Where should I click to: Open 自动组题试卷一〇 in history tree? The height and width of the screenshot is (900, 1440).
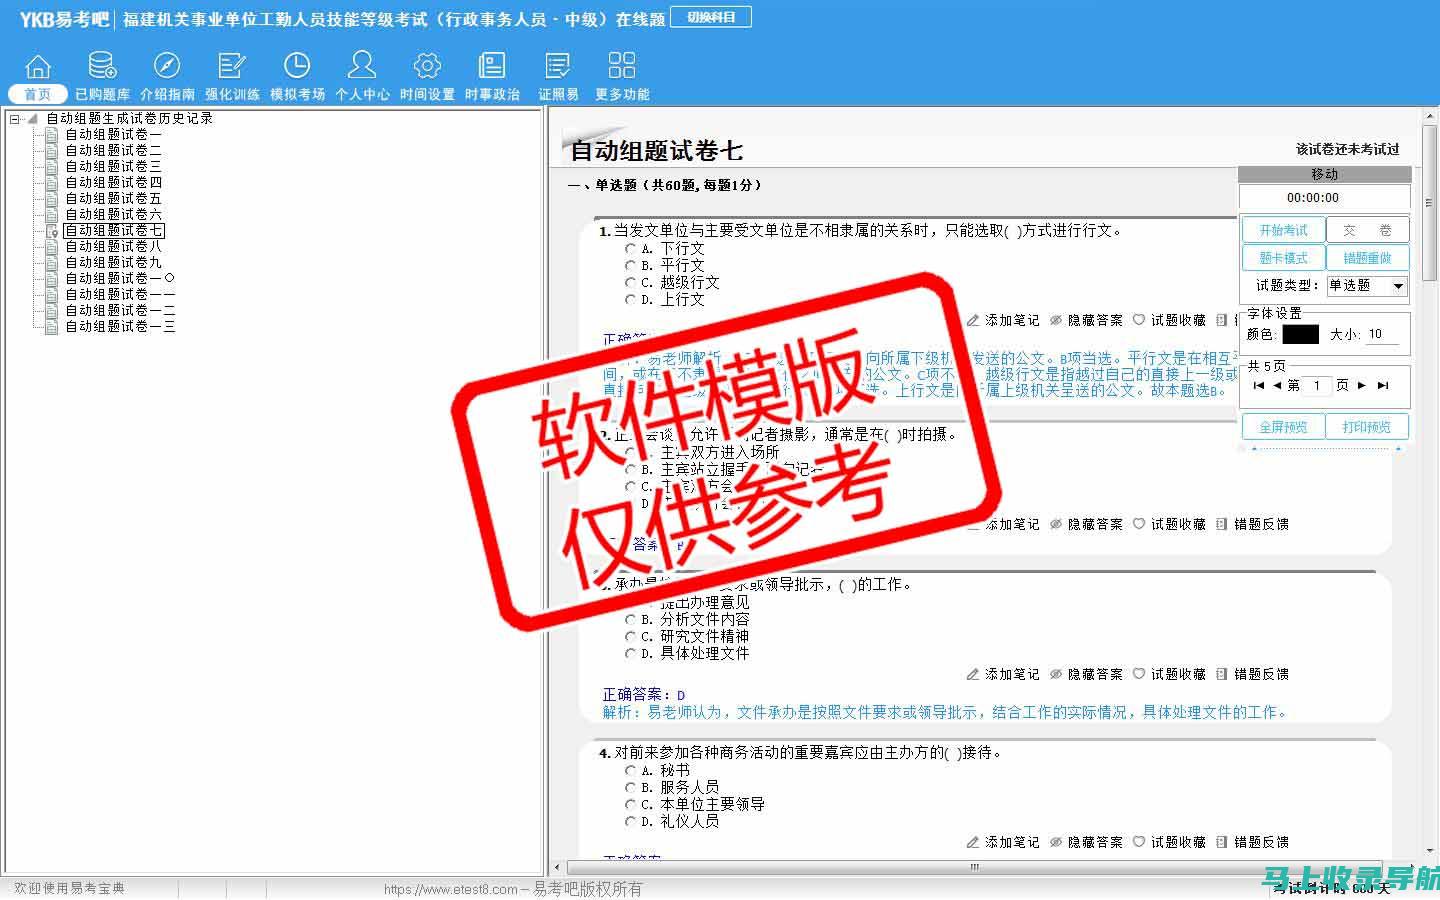pyautogui.click(x=120, y=278)
